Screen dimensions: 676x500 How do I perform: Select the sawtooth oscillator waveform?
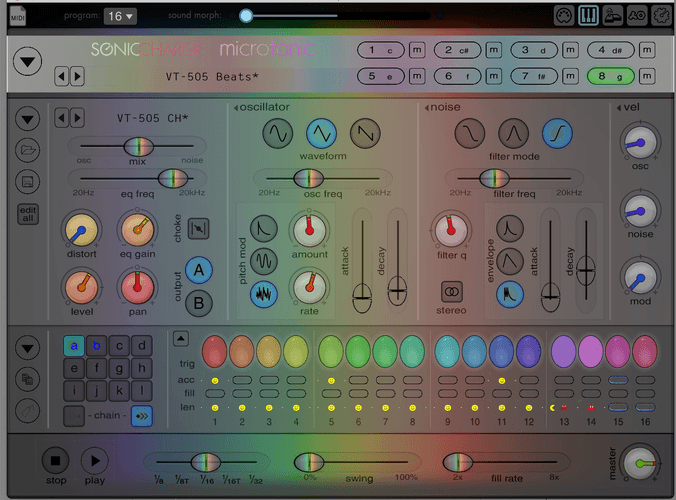pos(365,134)
